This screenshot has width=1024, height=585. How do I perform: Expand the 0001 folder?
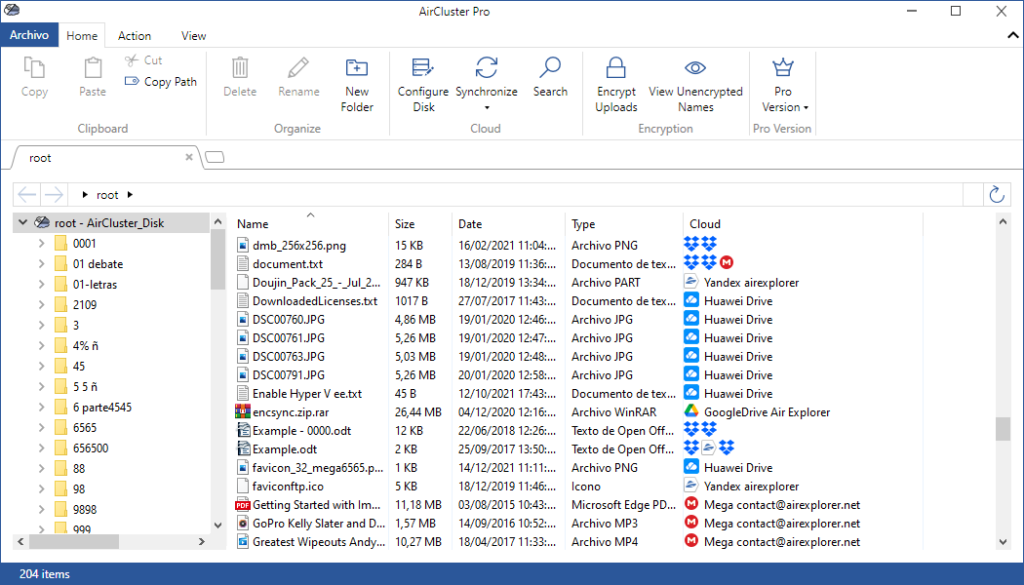(41, 244)
